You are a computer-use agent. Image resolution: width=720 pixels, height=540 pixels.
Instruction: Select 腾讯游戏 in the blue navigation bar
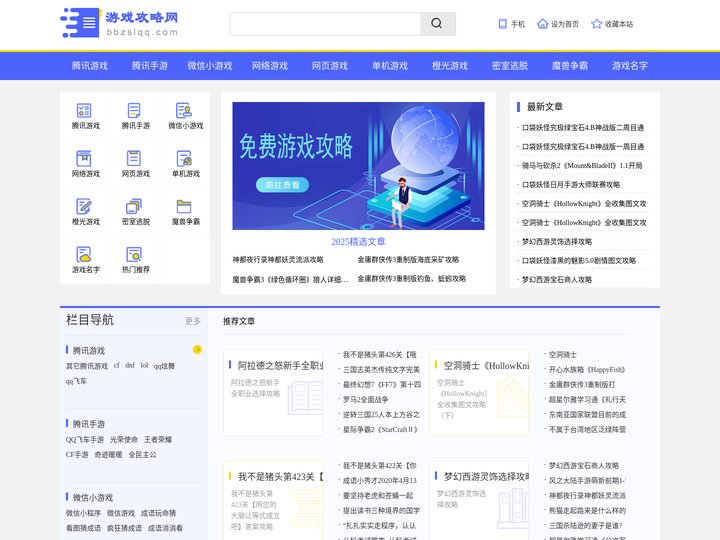click(90, 66)
